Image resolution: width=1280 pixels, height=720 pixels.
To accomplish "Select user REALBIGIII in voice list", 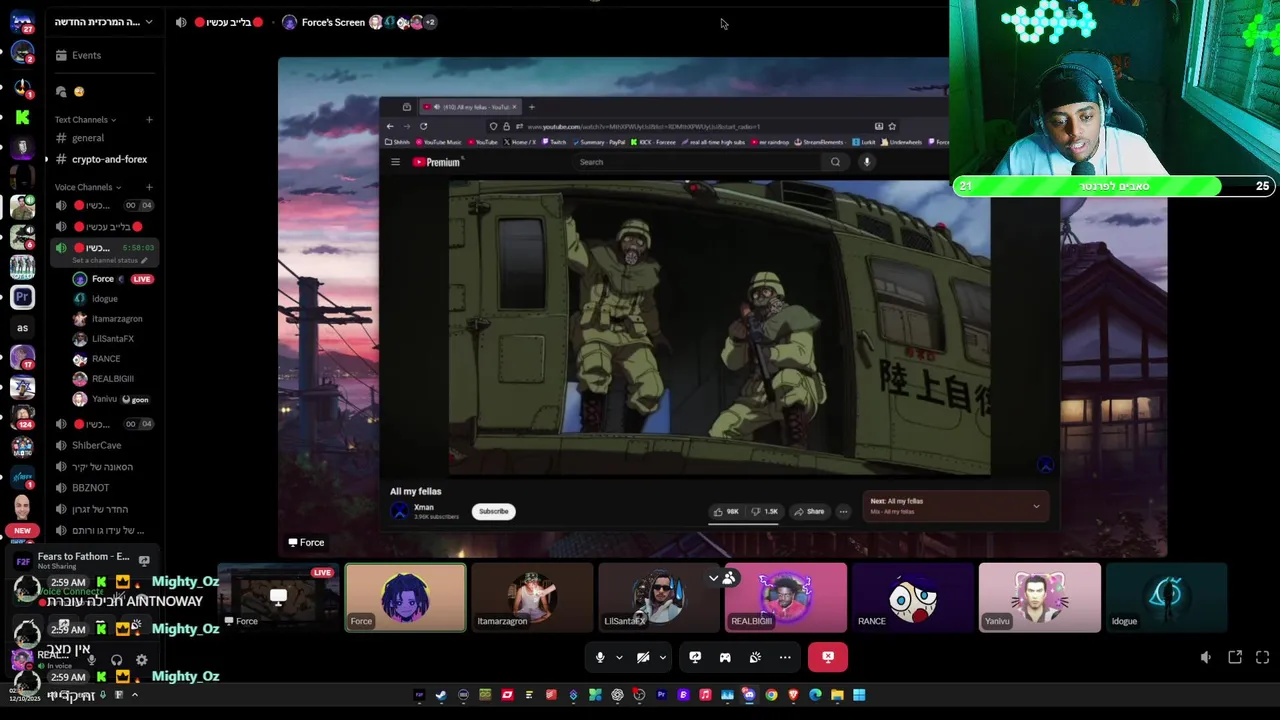I will click(x=112, y=379).
